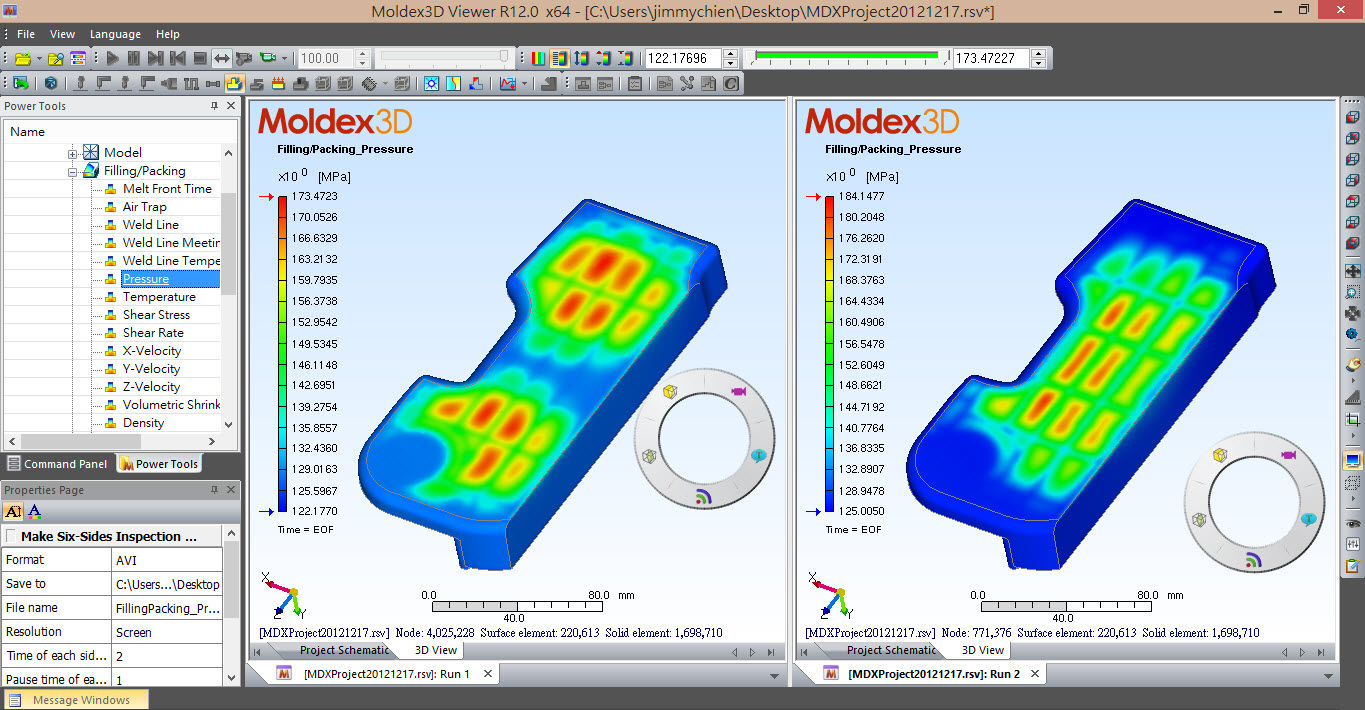Click the green camera capture icon
The image size is (1365, 710).
267,59
